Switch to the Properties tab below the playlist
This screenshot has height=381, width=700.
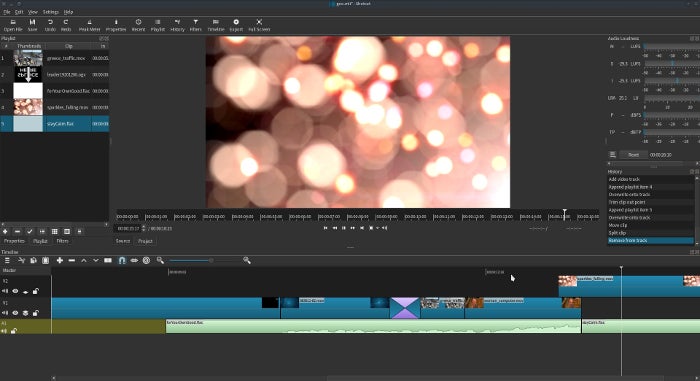[14, 241]
